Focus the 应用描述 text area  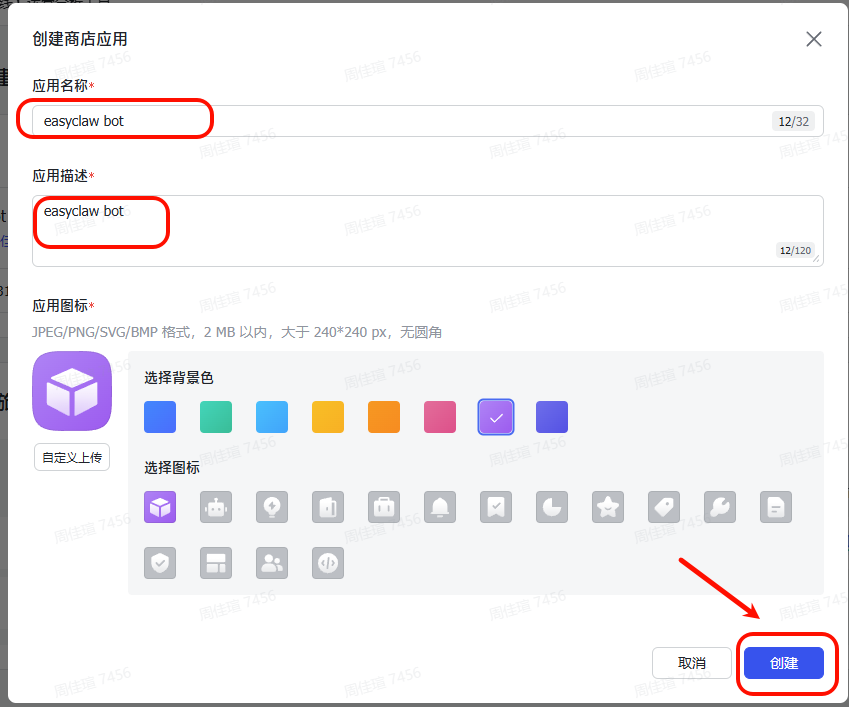coord(428,231)
